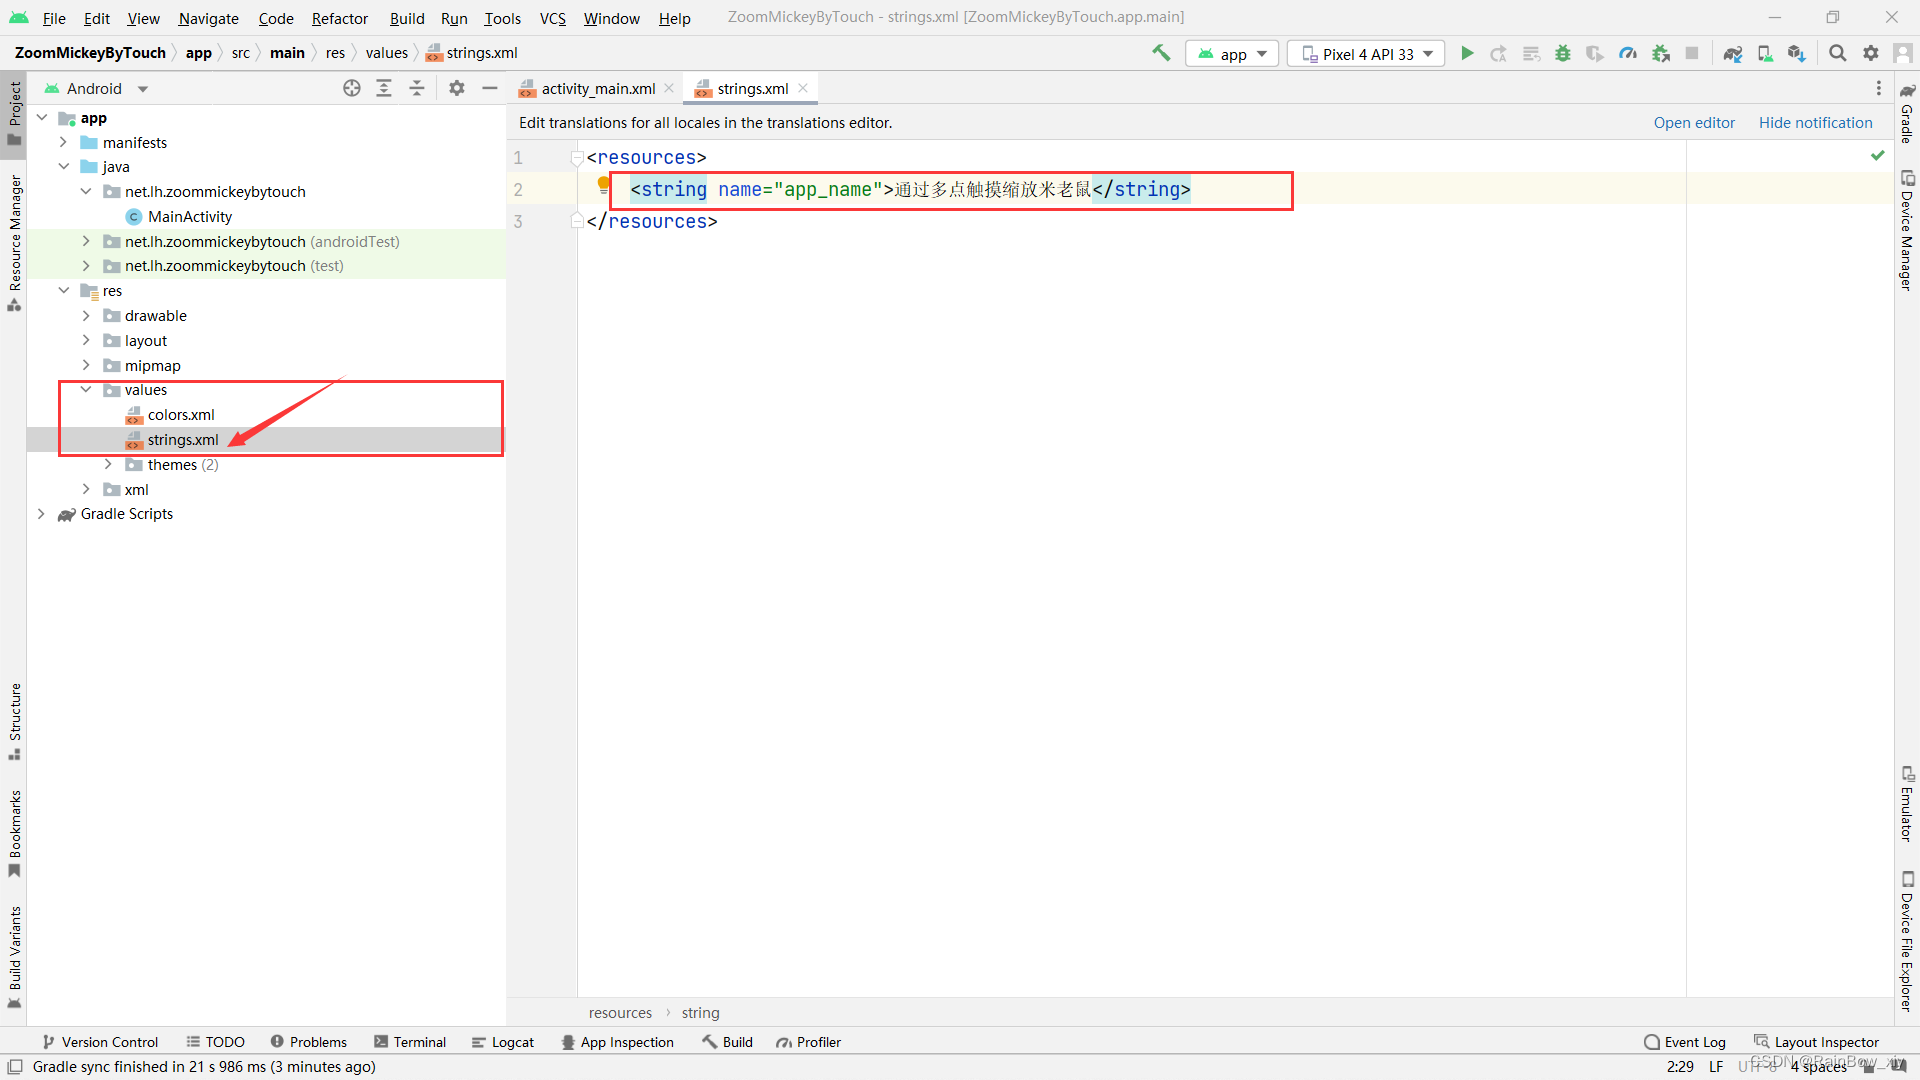This screenshot has width=1920, height=1080.
Task: Open the Profiler gauge icon in toolbar
Action: pyautogui.click(x=1628, y=53)
